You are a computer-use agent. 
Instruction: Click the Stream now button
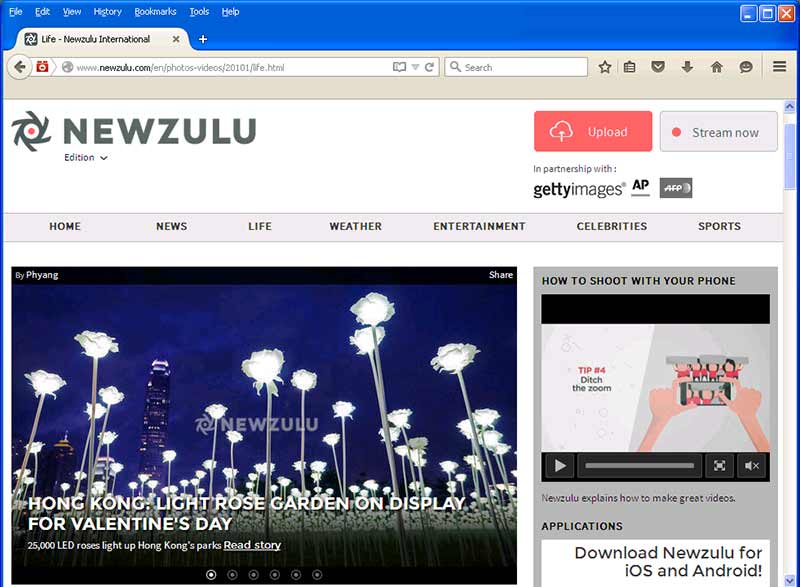718,132
